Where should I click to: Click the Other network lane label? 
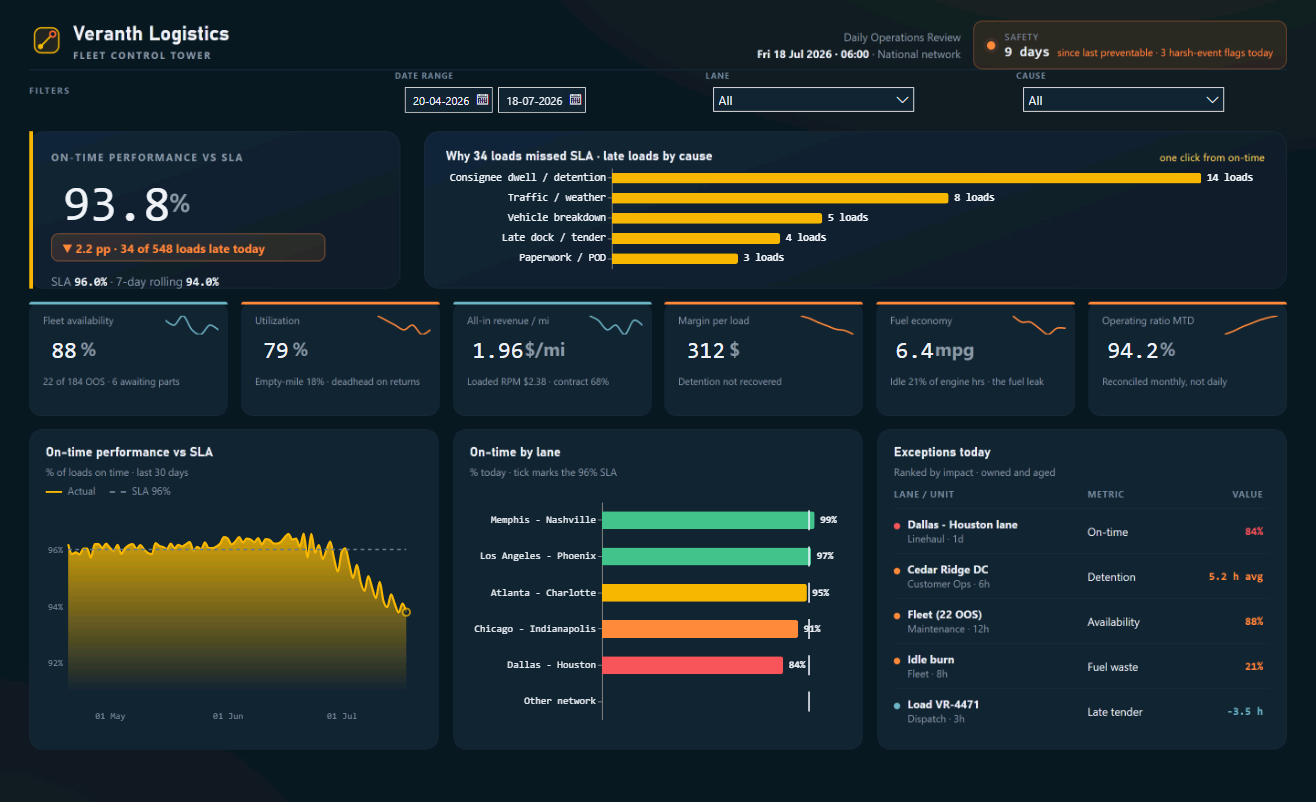coord(560,701)
